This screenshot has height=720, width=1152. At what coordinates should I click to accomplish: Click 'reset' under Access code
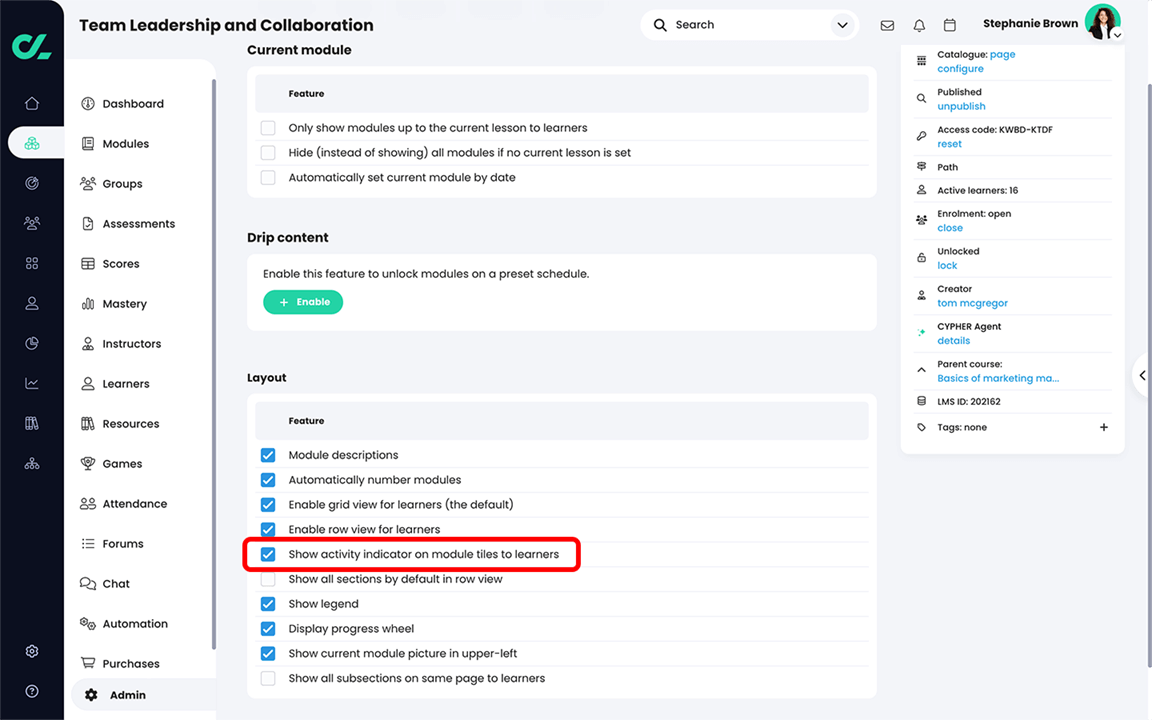tap(949, 144)
